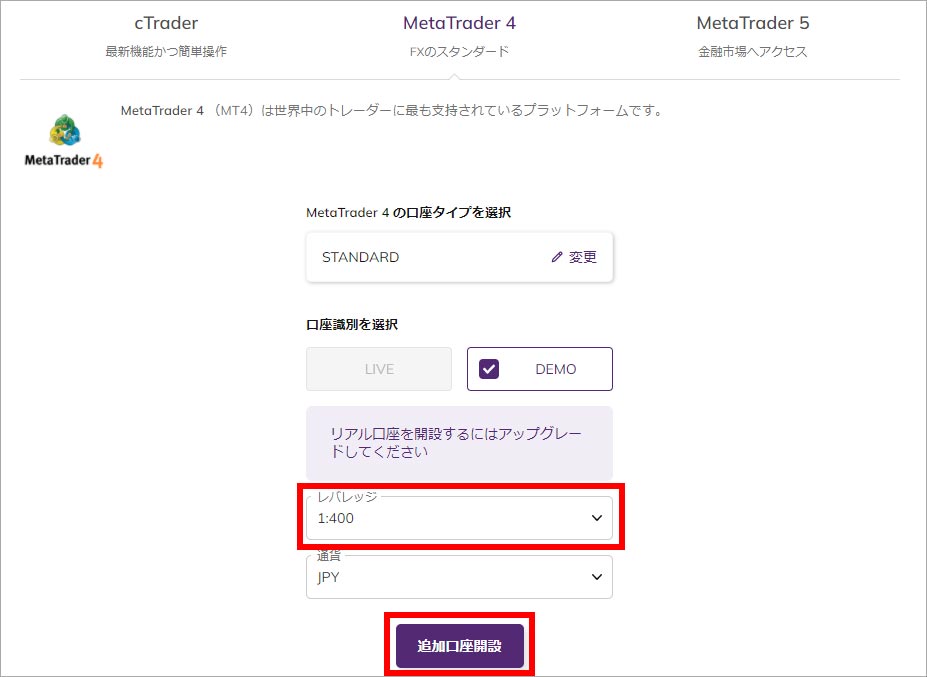Select the DEMO account label
The image size is (927, 677).
click(555, 369)
